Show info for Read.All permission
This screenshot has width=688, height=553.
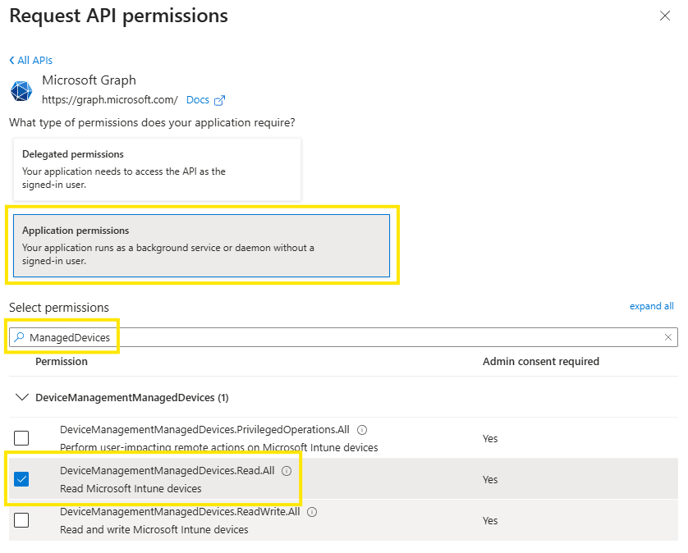click(x=287, y=471)
